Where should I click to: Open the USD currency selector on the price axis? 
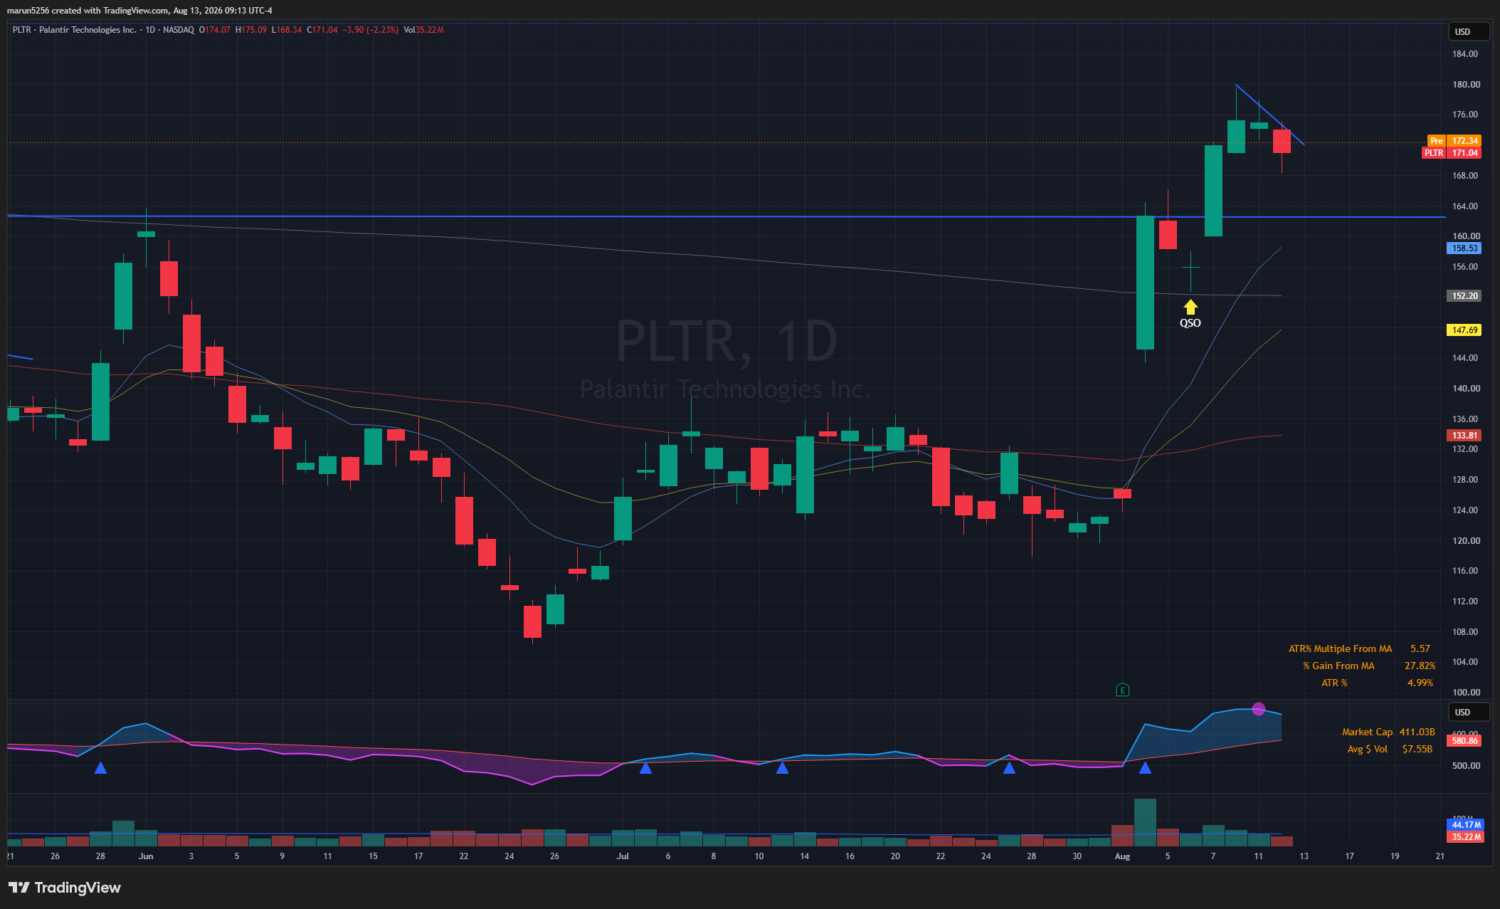(1469, 32)
